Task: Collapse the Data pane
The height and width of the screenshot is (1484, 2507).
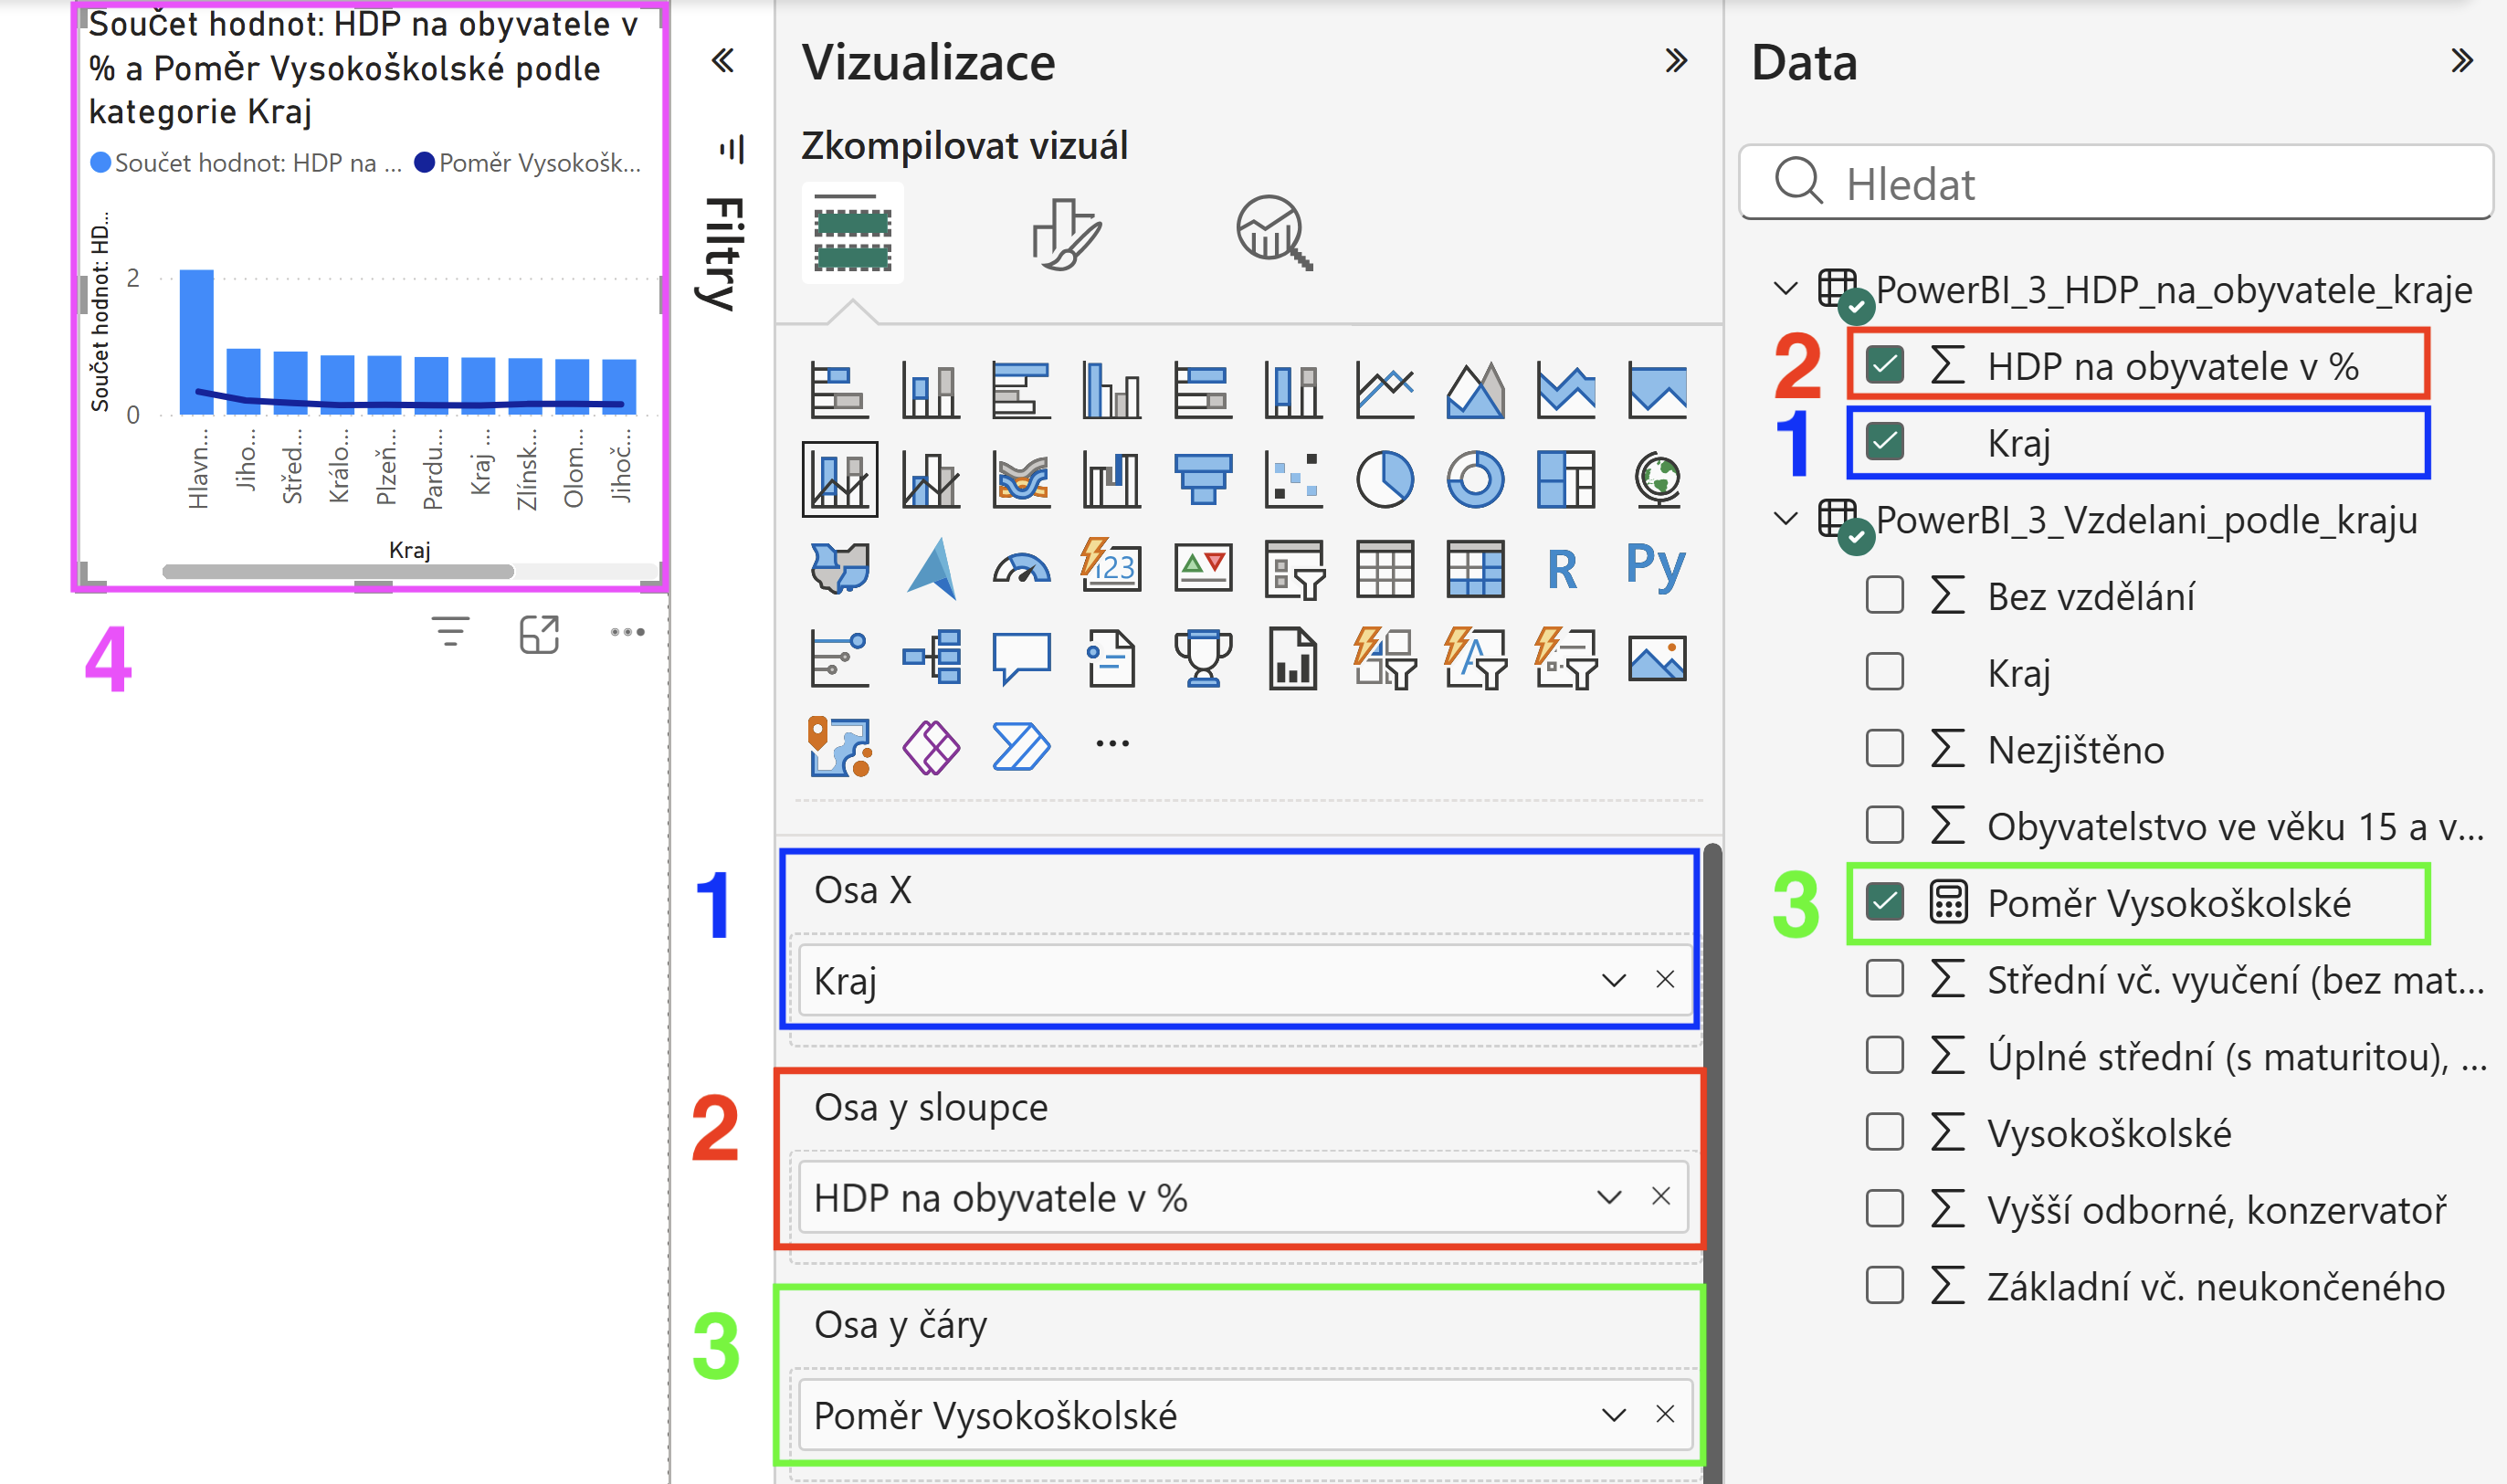Action: click(2461, 61)
